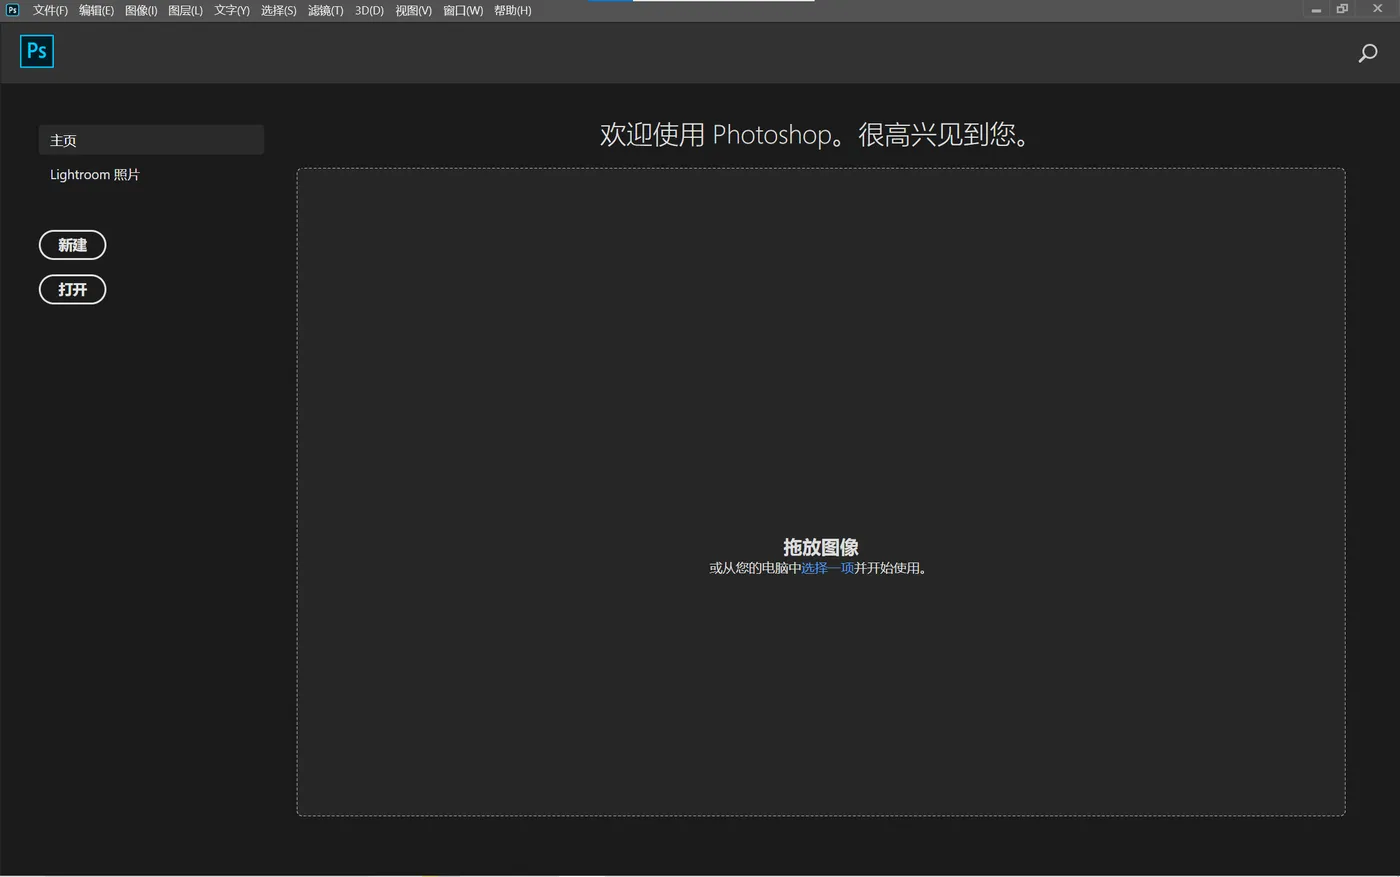Open the search magnifier icon
Viewport: 1400px width, 877px height.
tap(1368, 53)
